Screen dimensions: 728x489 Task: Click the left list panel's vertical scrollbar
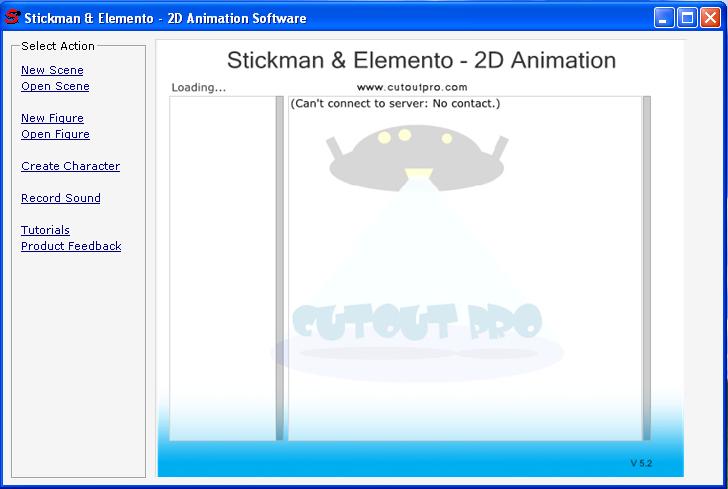tap(280, 268)
